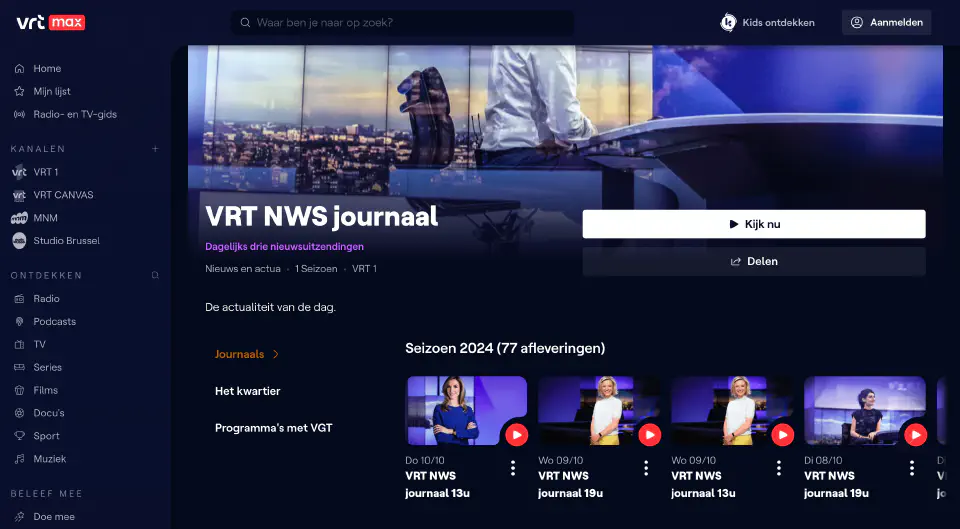This screenshot has width=960, height=529.
Task: Focus the 'Waar ben je naar op zoek?' search field
Action: pyautogui.click(x=402, y=23)
